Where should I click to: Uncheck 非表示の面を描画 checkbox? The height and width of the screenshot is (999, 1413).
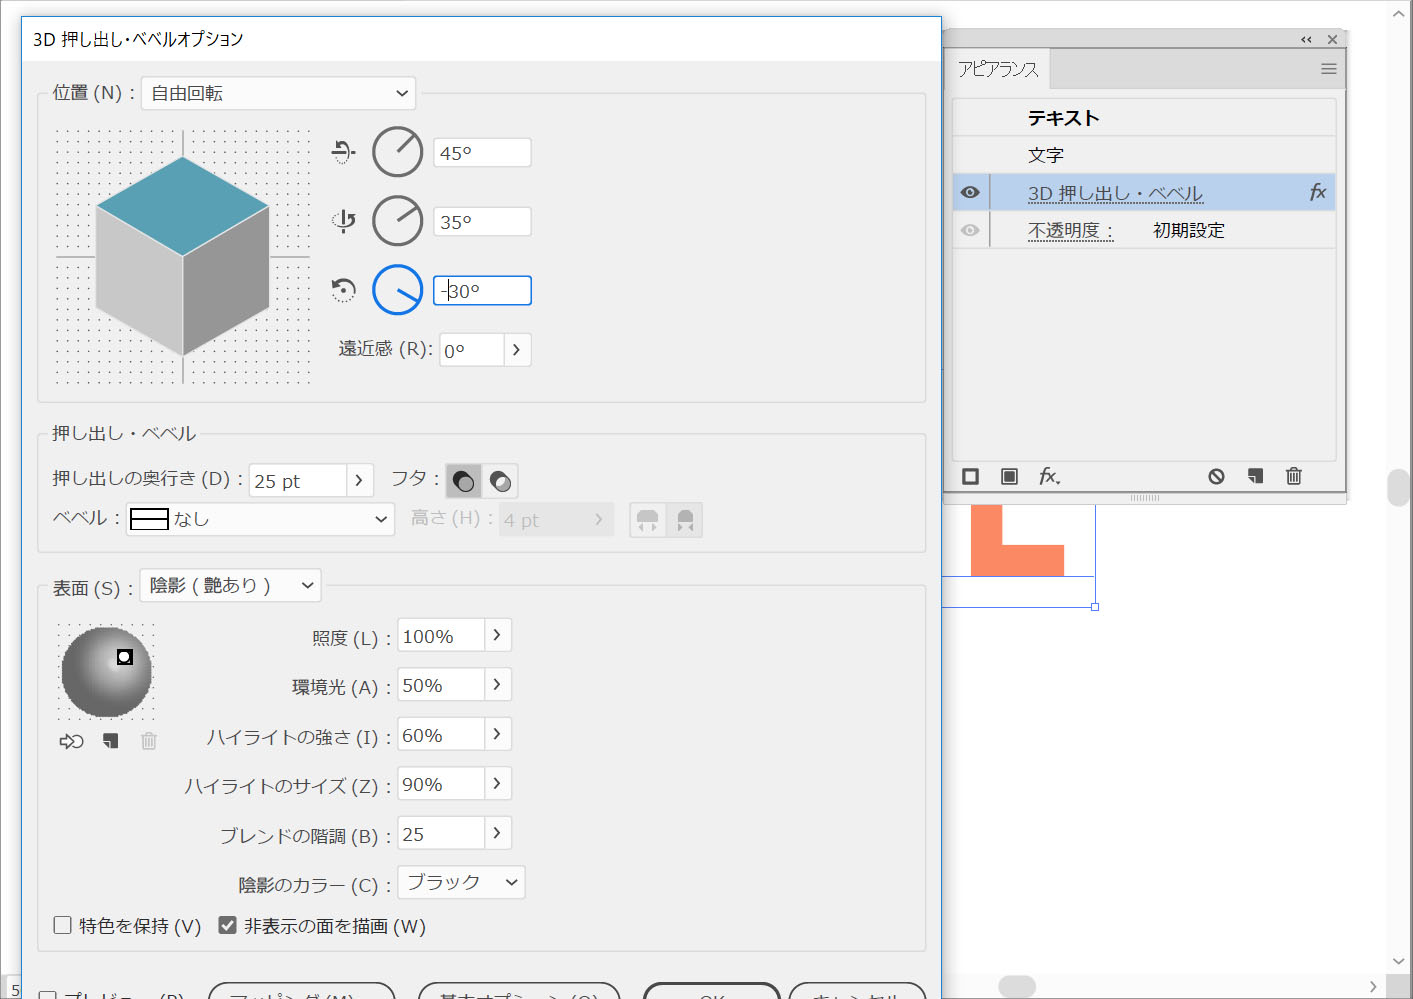[228, 925]
